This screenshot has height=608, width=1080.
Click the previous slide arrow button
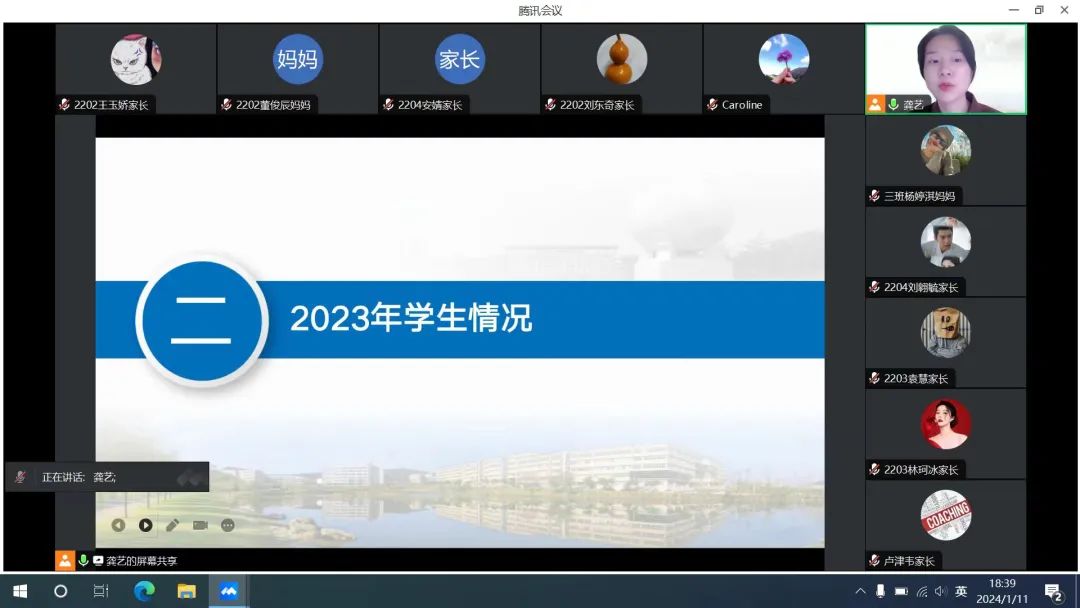click(118, 525)
